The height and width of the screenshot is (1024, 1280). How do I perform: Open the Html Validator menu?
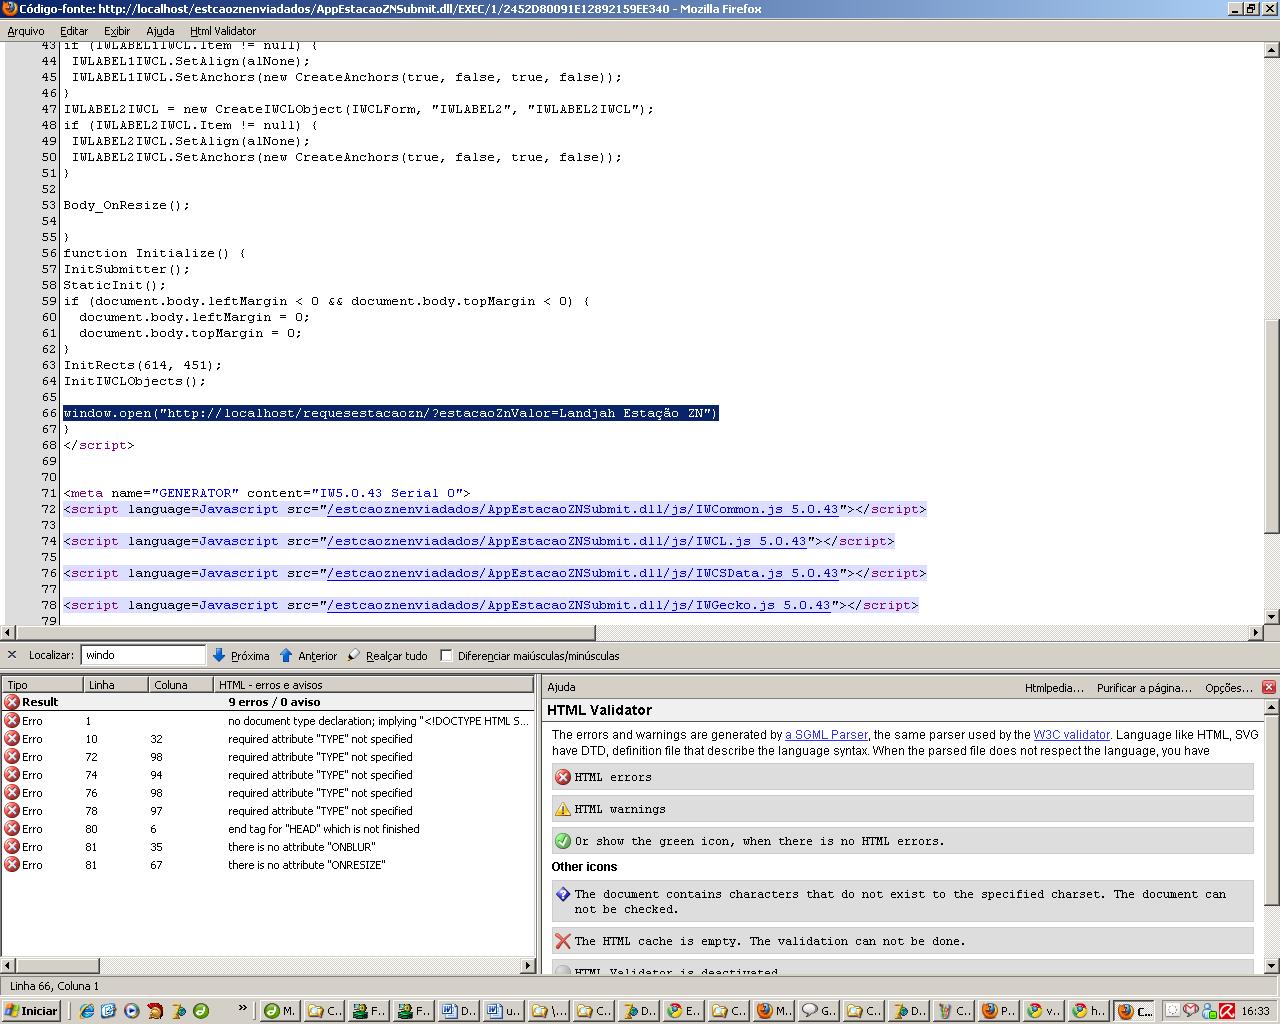pos(223,31)
